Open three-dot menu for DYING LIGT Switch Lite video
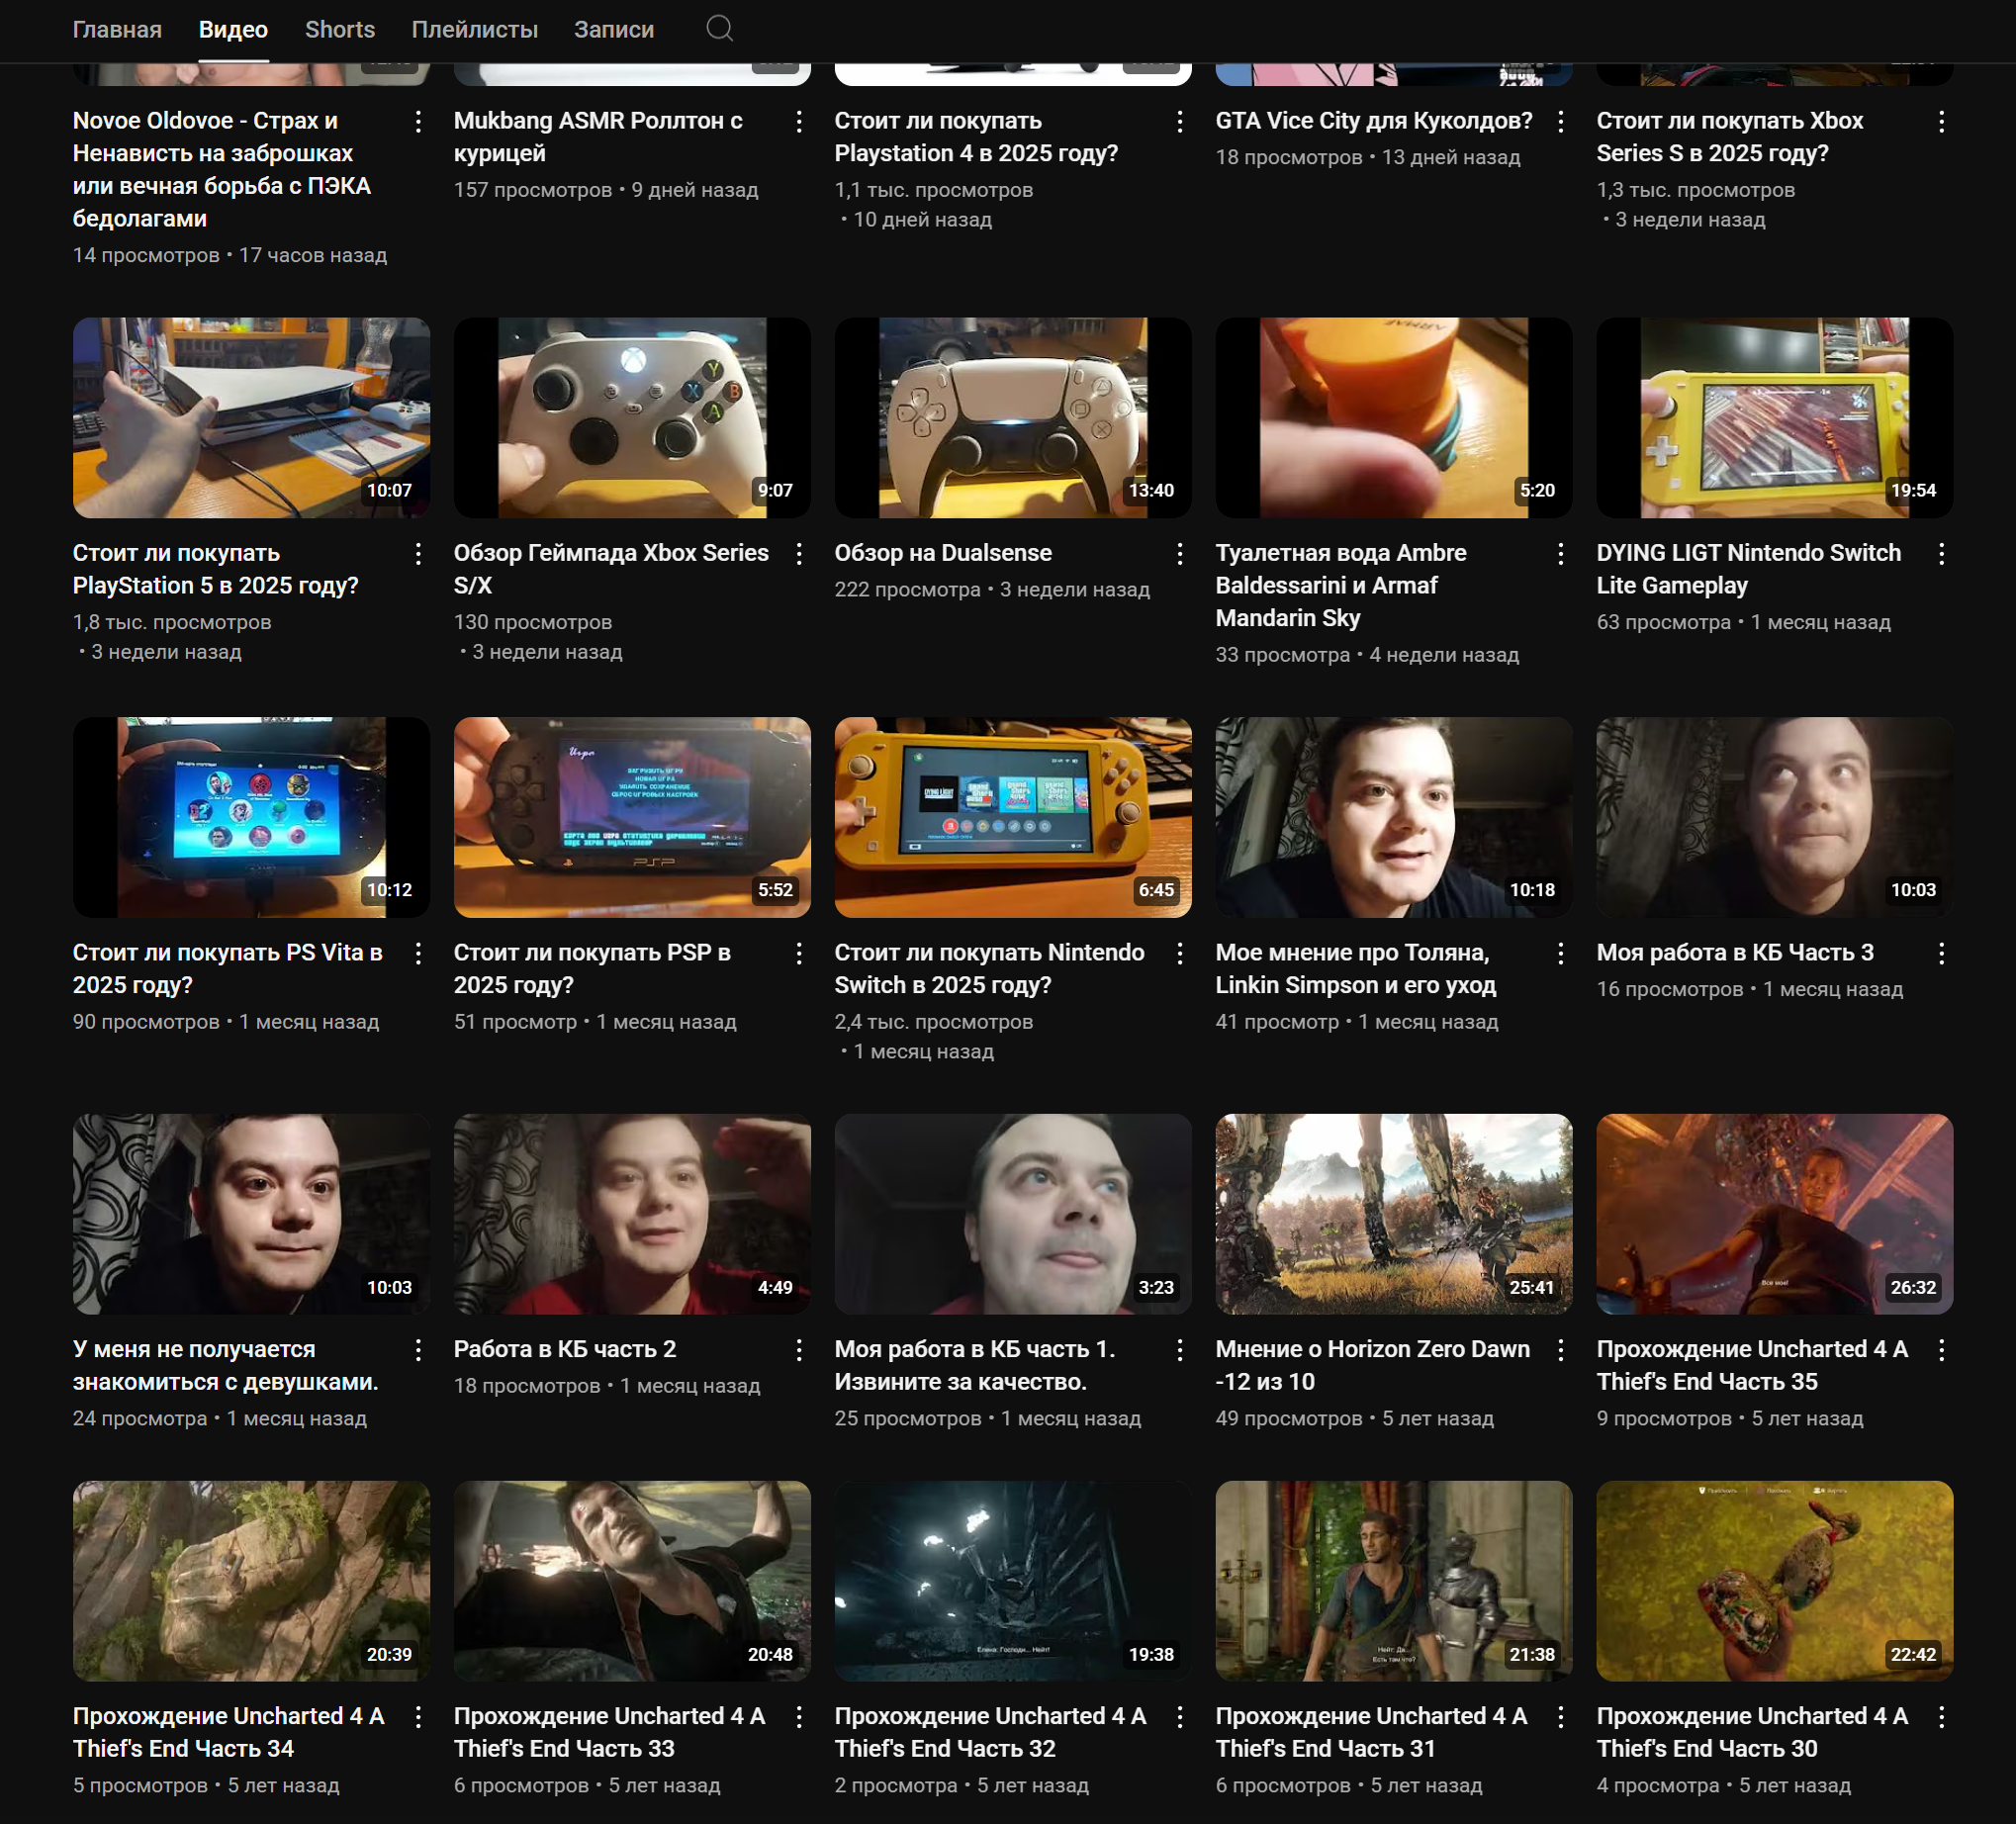2016x1824 pixels. tap(1941, 554)
